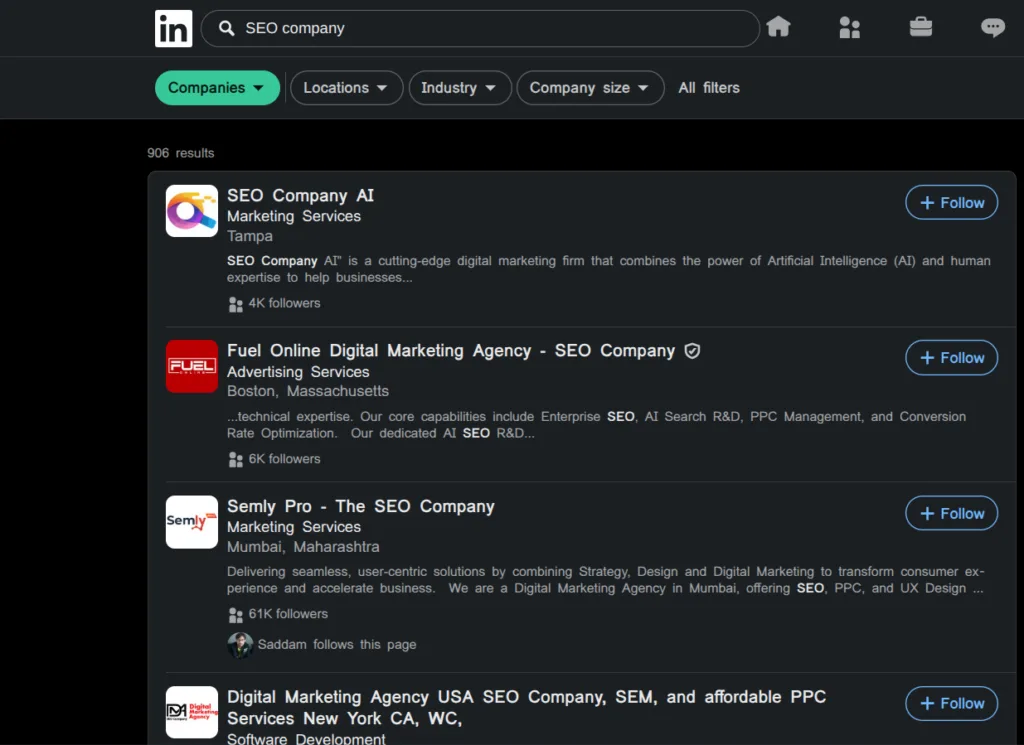
Task: Open the LinkedIn home logo
Action: pos(173,28)
